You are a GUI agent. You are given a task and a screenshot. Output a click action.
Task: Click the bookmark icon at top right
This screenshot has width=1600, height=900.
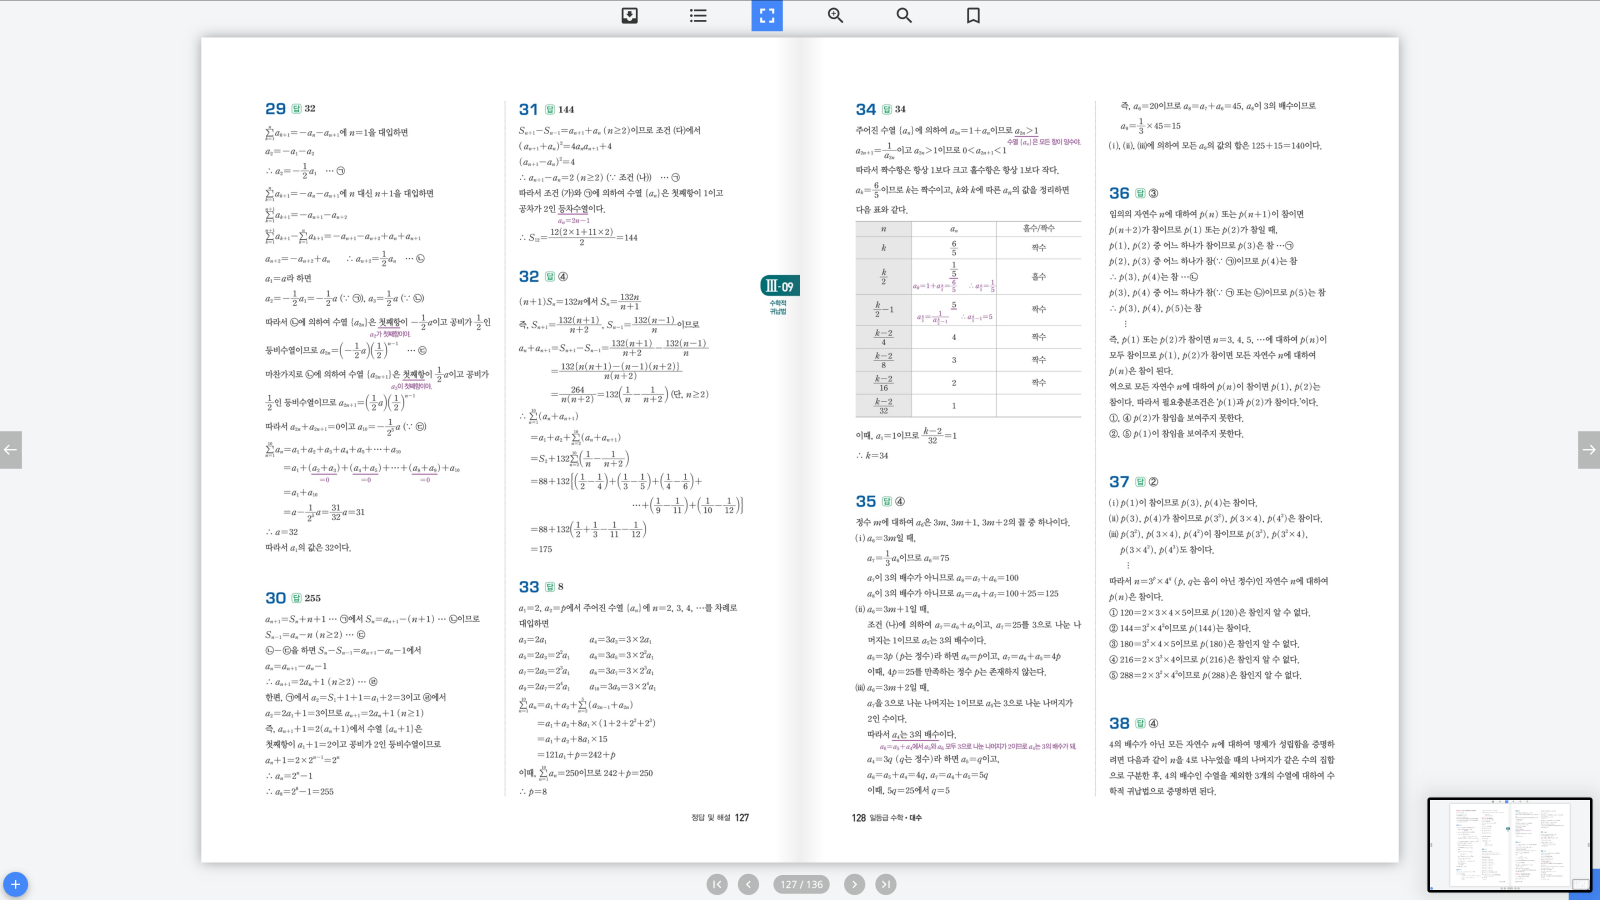point(971,15)
